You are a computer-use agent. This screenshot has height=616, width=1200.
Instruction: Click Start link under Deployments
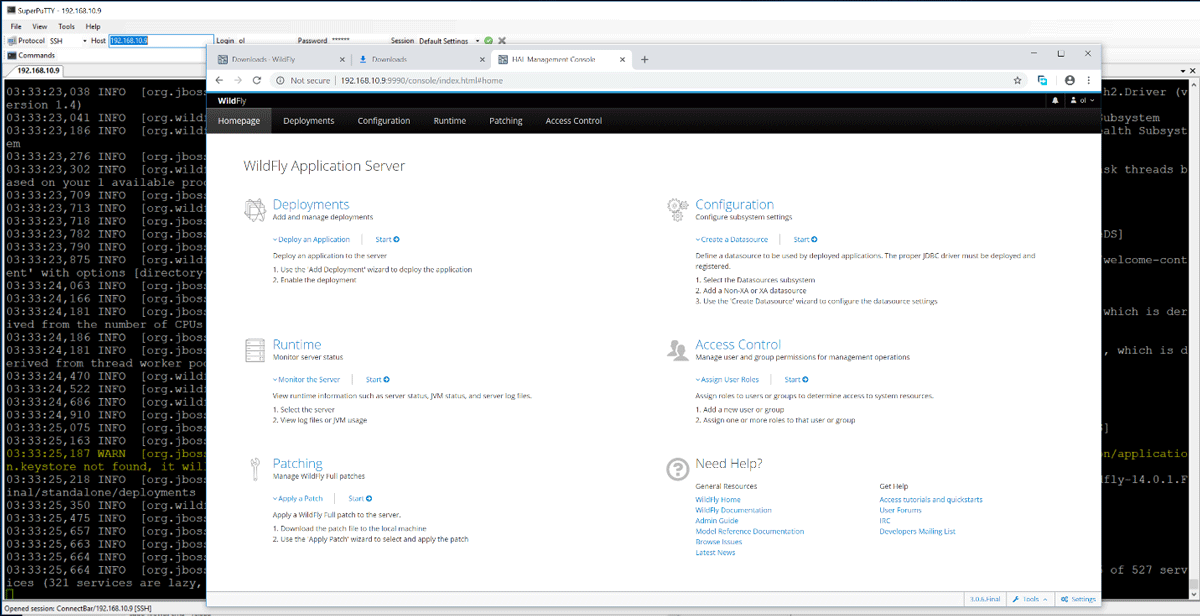(x=387, y=240)
